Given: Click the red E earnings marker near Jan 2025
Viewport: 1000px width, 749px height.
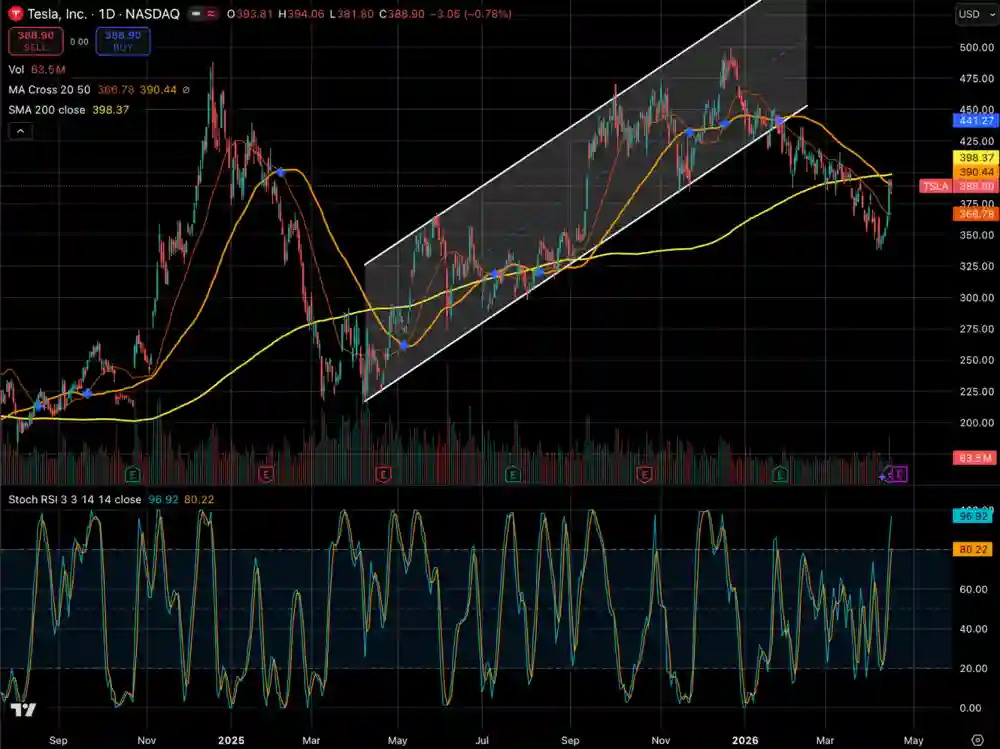Looking at the screenshot, I should [x=266, y=473].
